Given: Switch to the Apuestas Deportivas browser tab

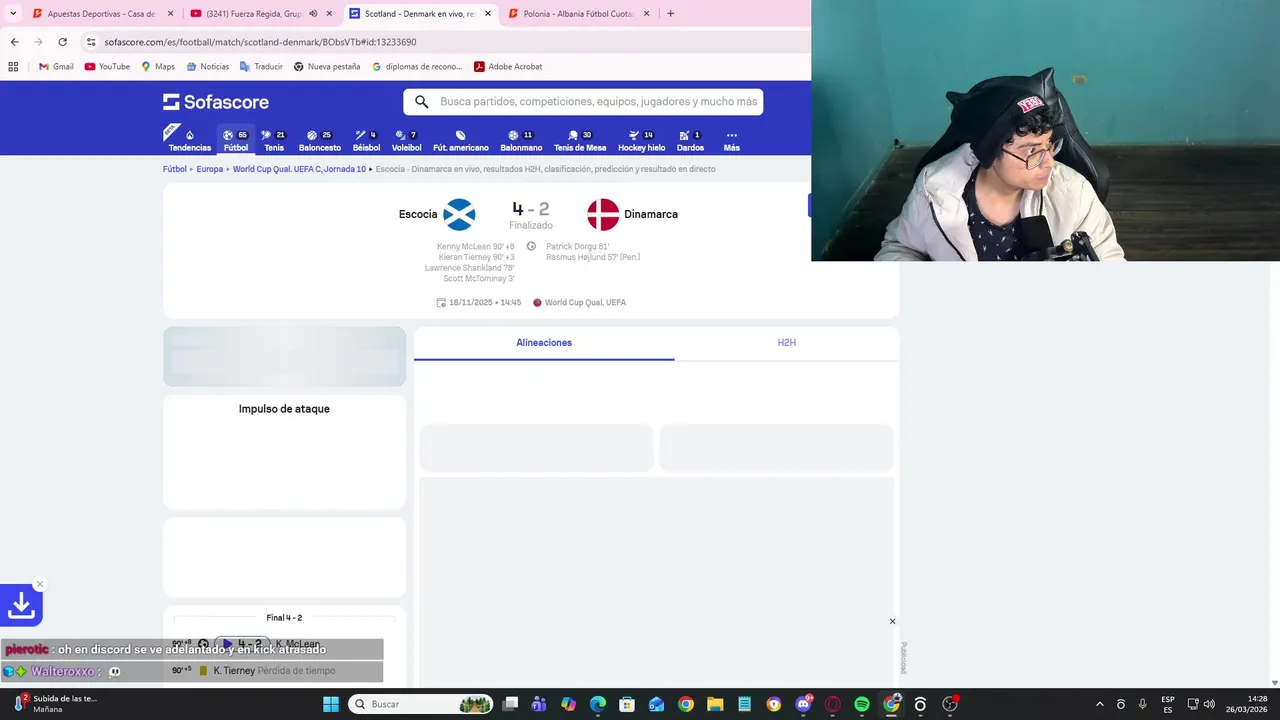Looking at the screenshot, I should point(101,14).
